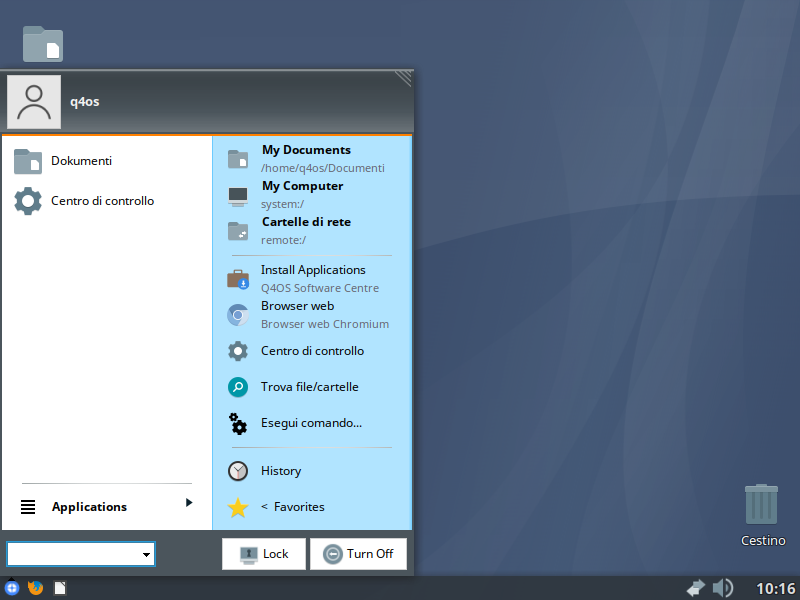Open the Cartelle di rete network folder icon
The width and height of the screenshot is (800, 600).
click(x=238, y=231)
